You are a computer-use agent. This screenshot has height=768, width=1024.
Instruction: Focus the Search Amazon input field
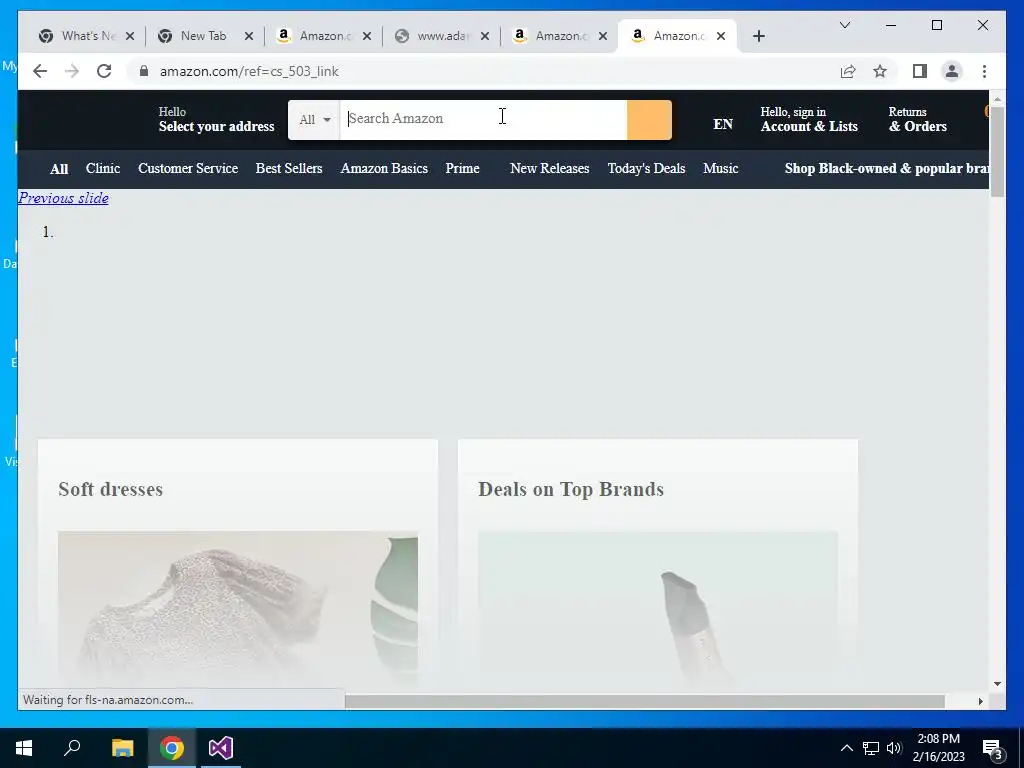pos(483,120)
